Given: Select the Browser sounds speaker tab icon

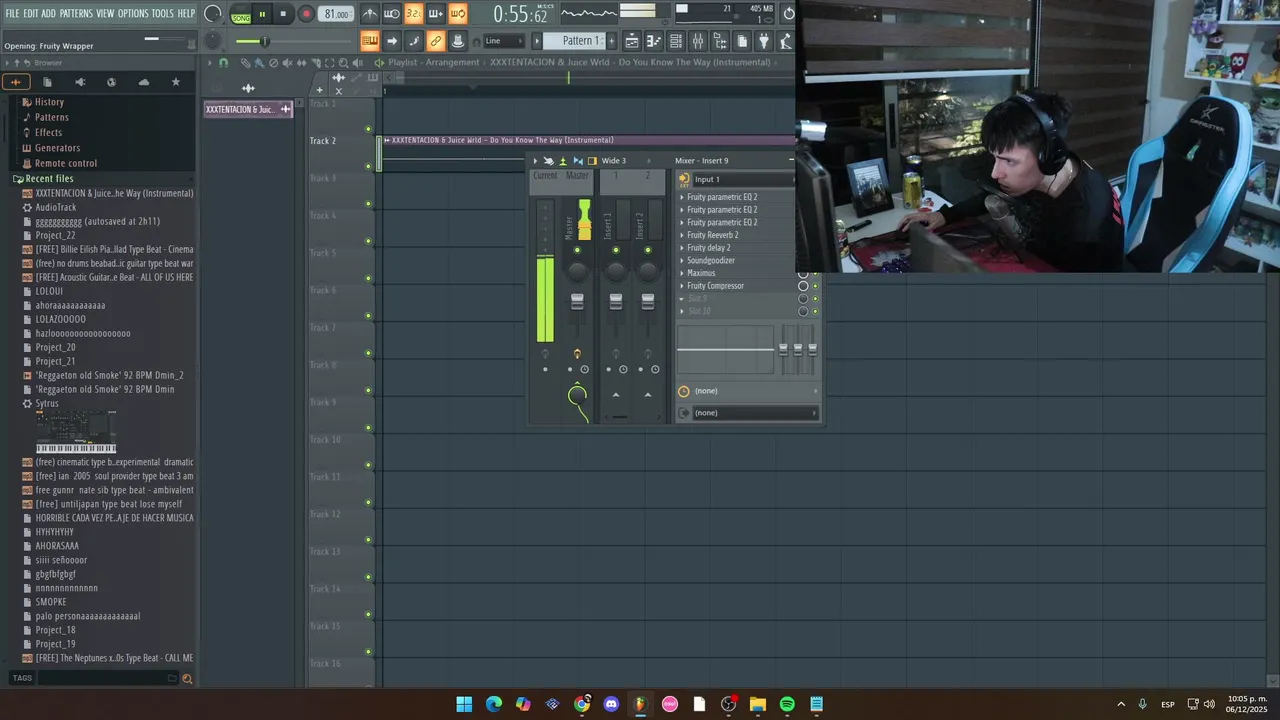Looking at the screenshot, I should [x=80, y=82].
